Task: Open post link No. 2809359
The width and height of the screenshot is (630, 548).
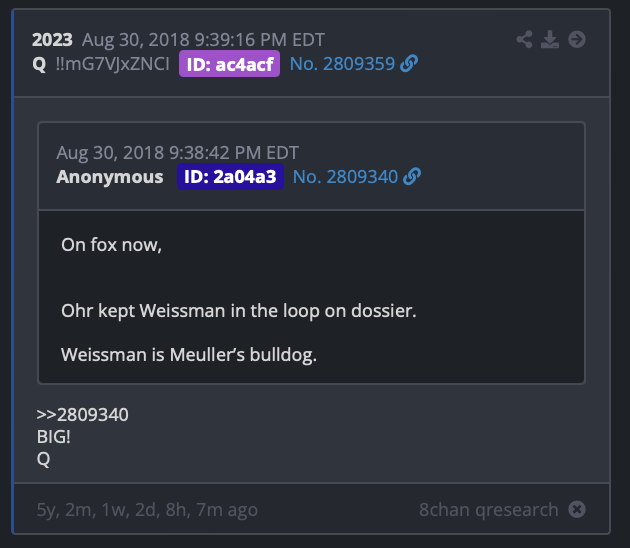Action: [342, 64]
